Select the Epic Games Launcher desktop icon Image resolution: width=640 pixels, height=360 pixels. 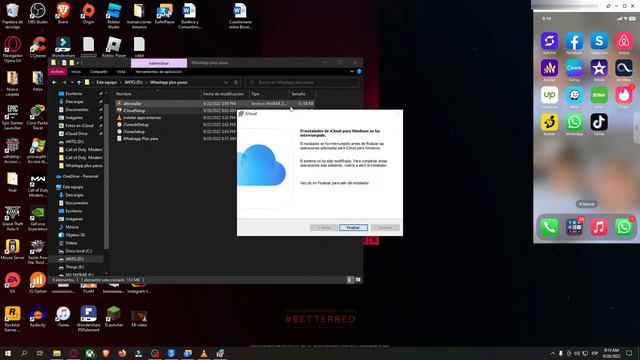click(12, 117)
